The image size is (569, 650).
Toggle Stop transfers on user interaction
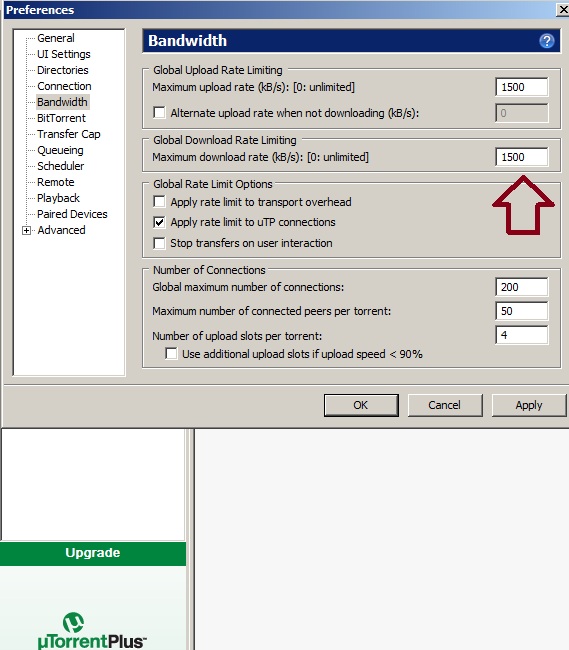click(x=159, y=243)
